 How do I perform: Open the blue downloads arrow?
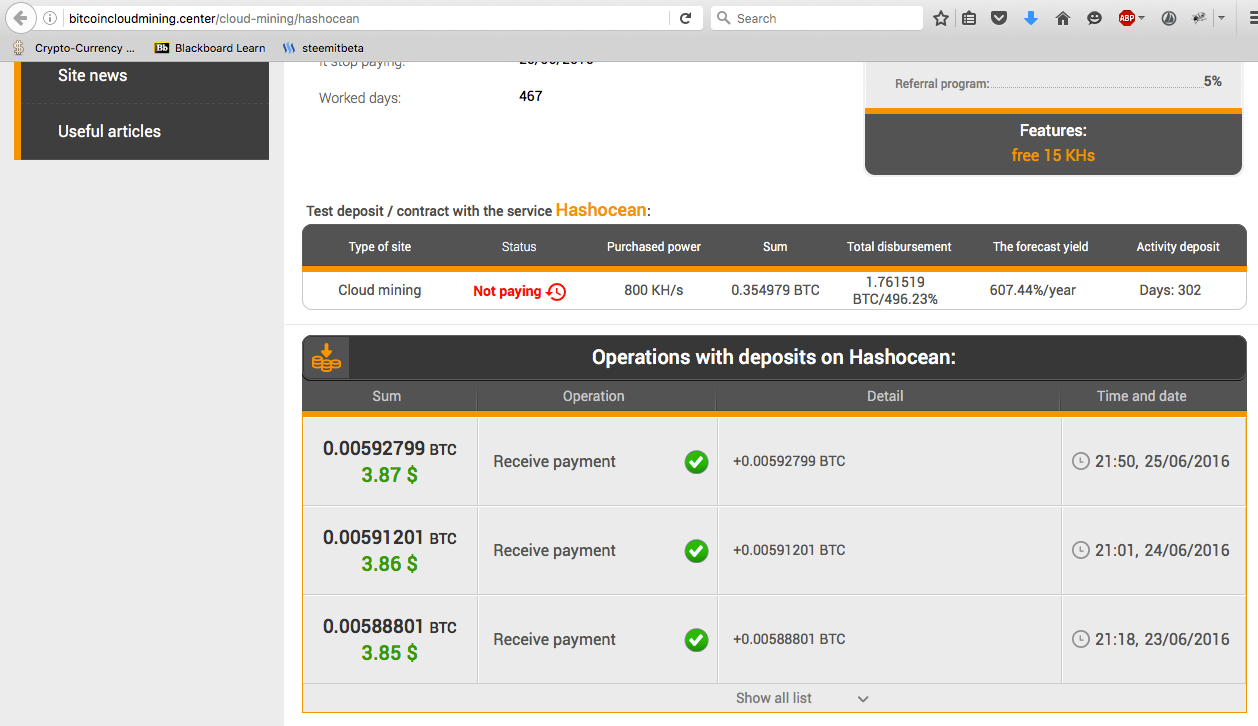coord(1031,18)
